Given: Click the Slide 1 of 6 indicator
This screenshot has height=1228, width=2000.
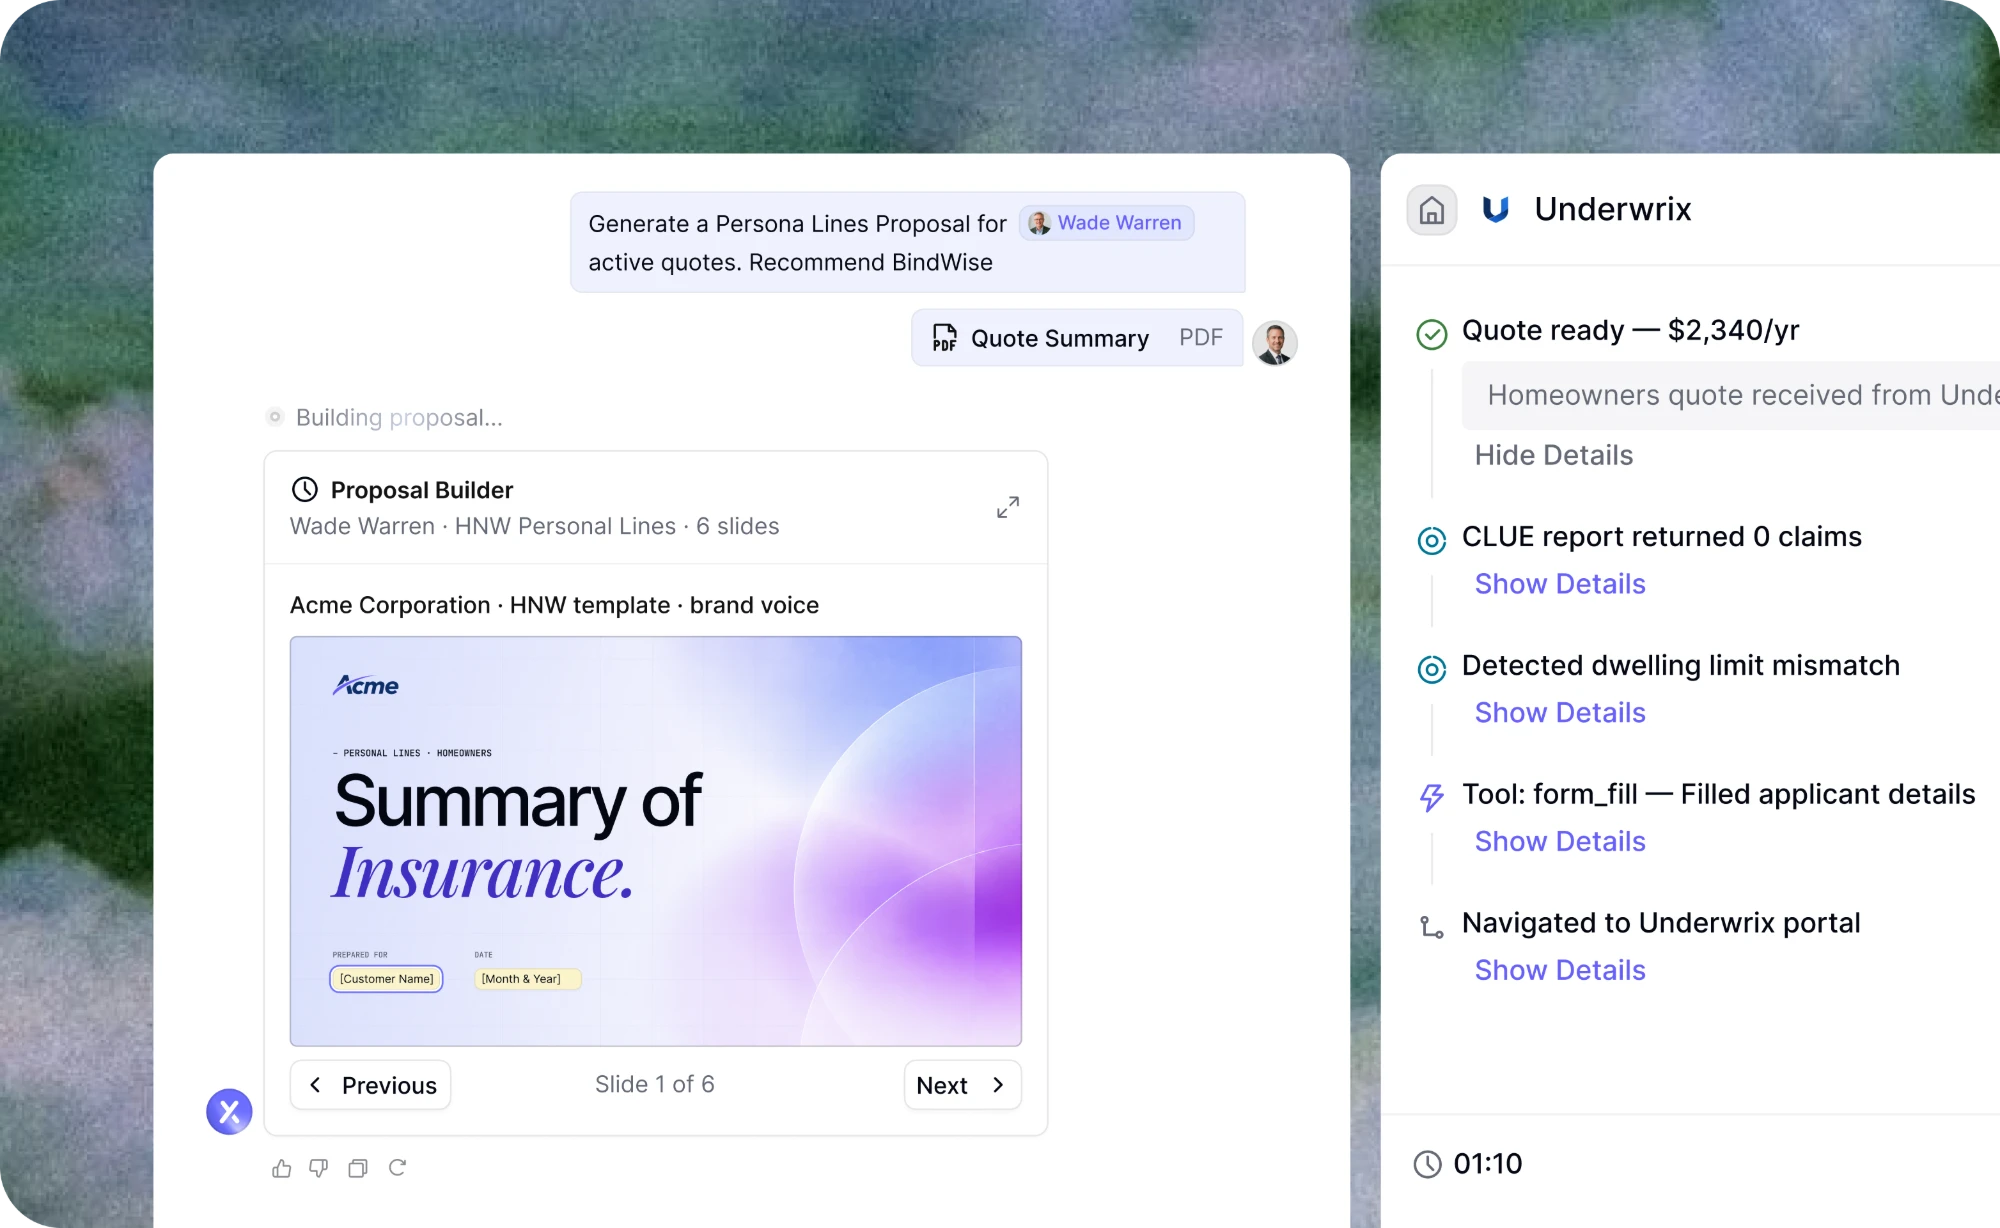Looking at the screenshot, I should 655,1084.
